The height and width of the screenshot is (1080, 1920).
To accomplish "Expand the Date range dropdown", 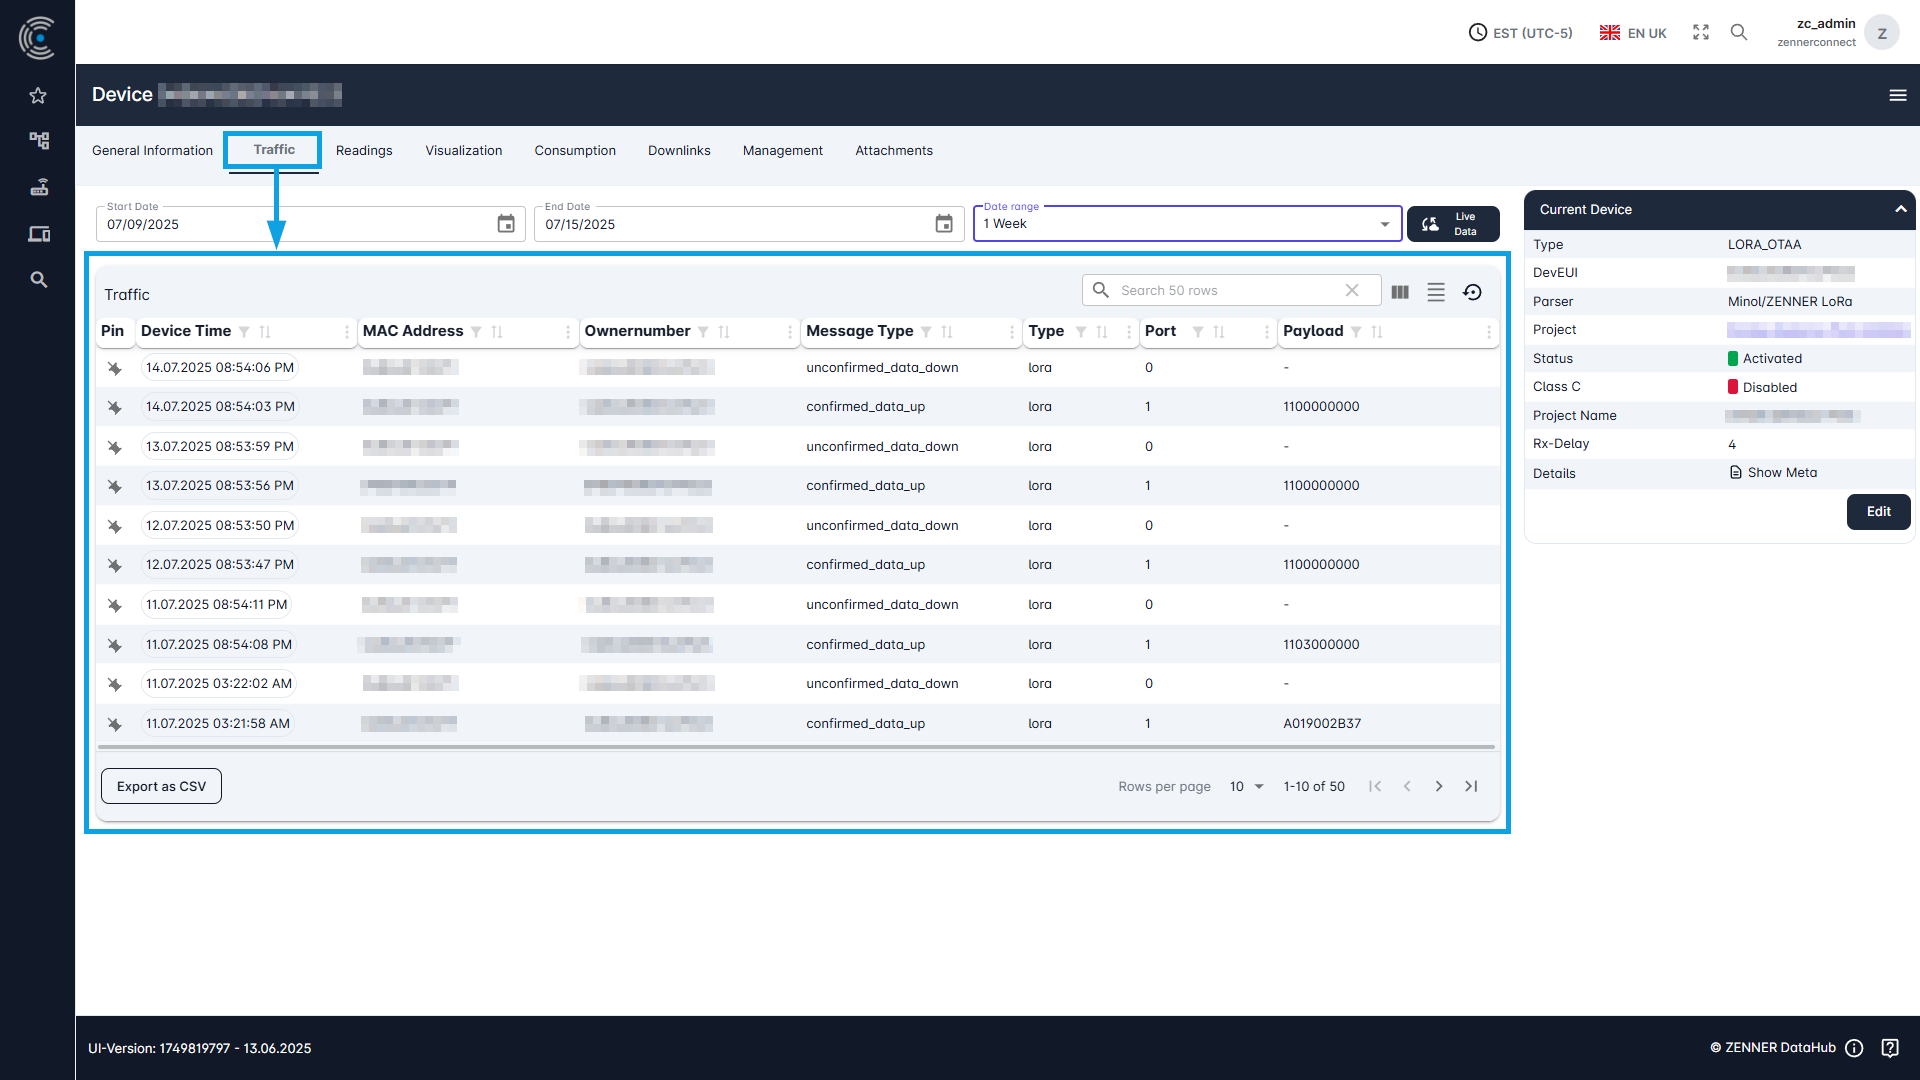I will (1384, 223).
